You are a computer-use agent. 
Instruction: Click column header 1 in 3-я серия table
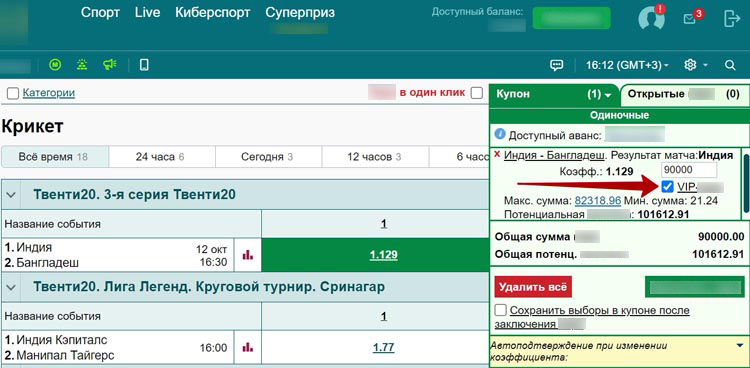coord(384,223)
